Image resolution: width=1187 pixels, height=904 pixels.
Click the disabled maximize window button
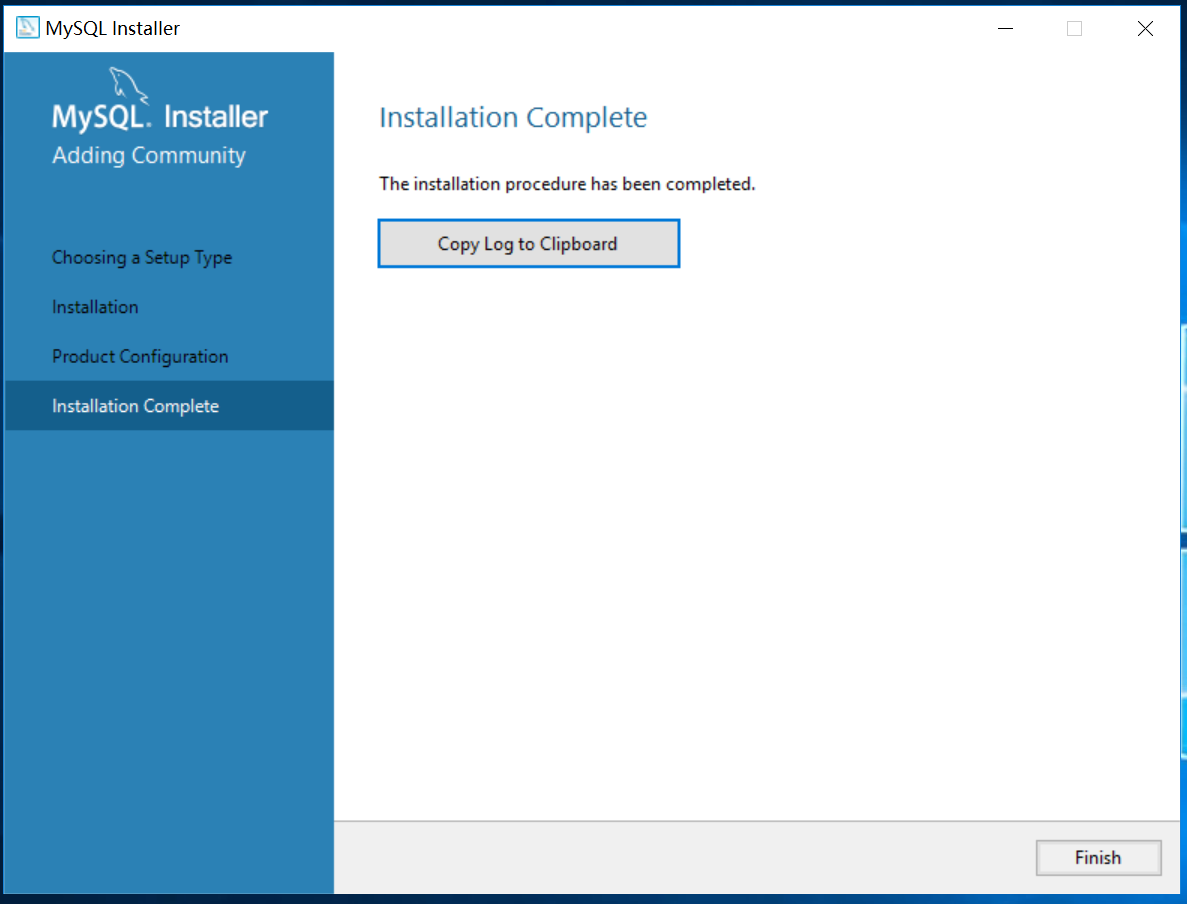pos(1074,29)
